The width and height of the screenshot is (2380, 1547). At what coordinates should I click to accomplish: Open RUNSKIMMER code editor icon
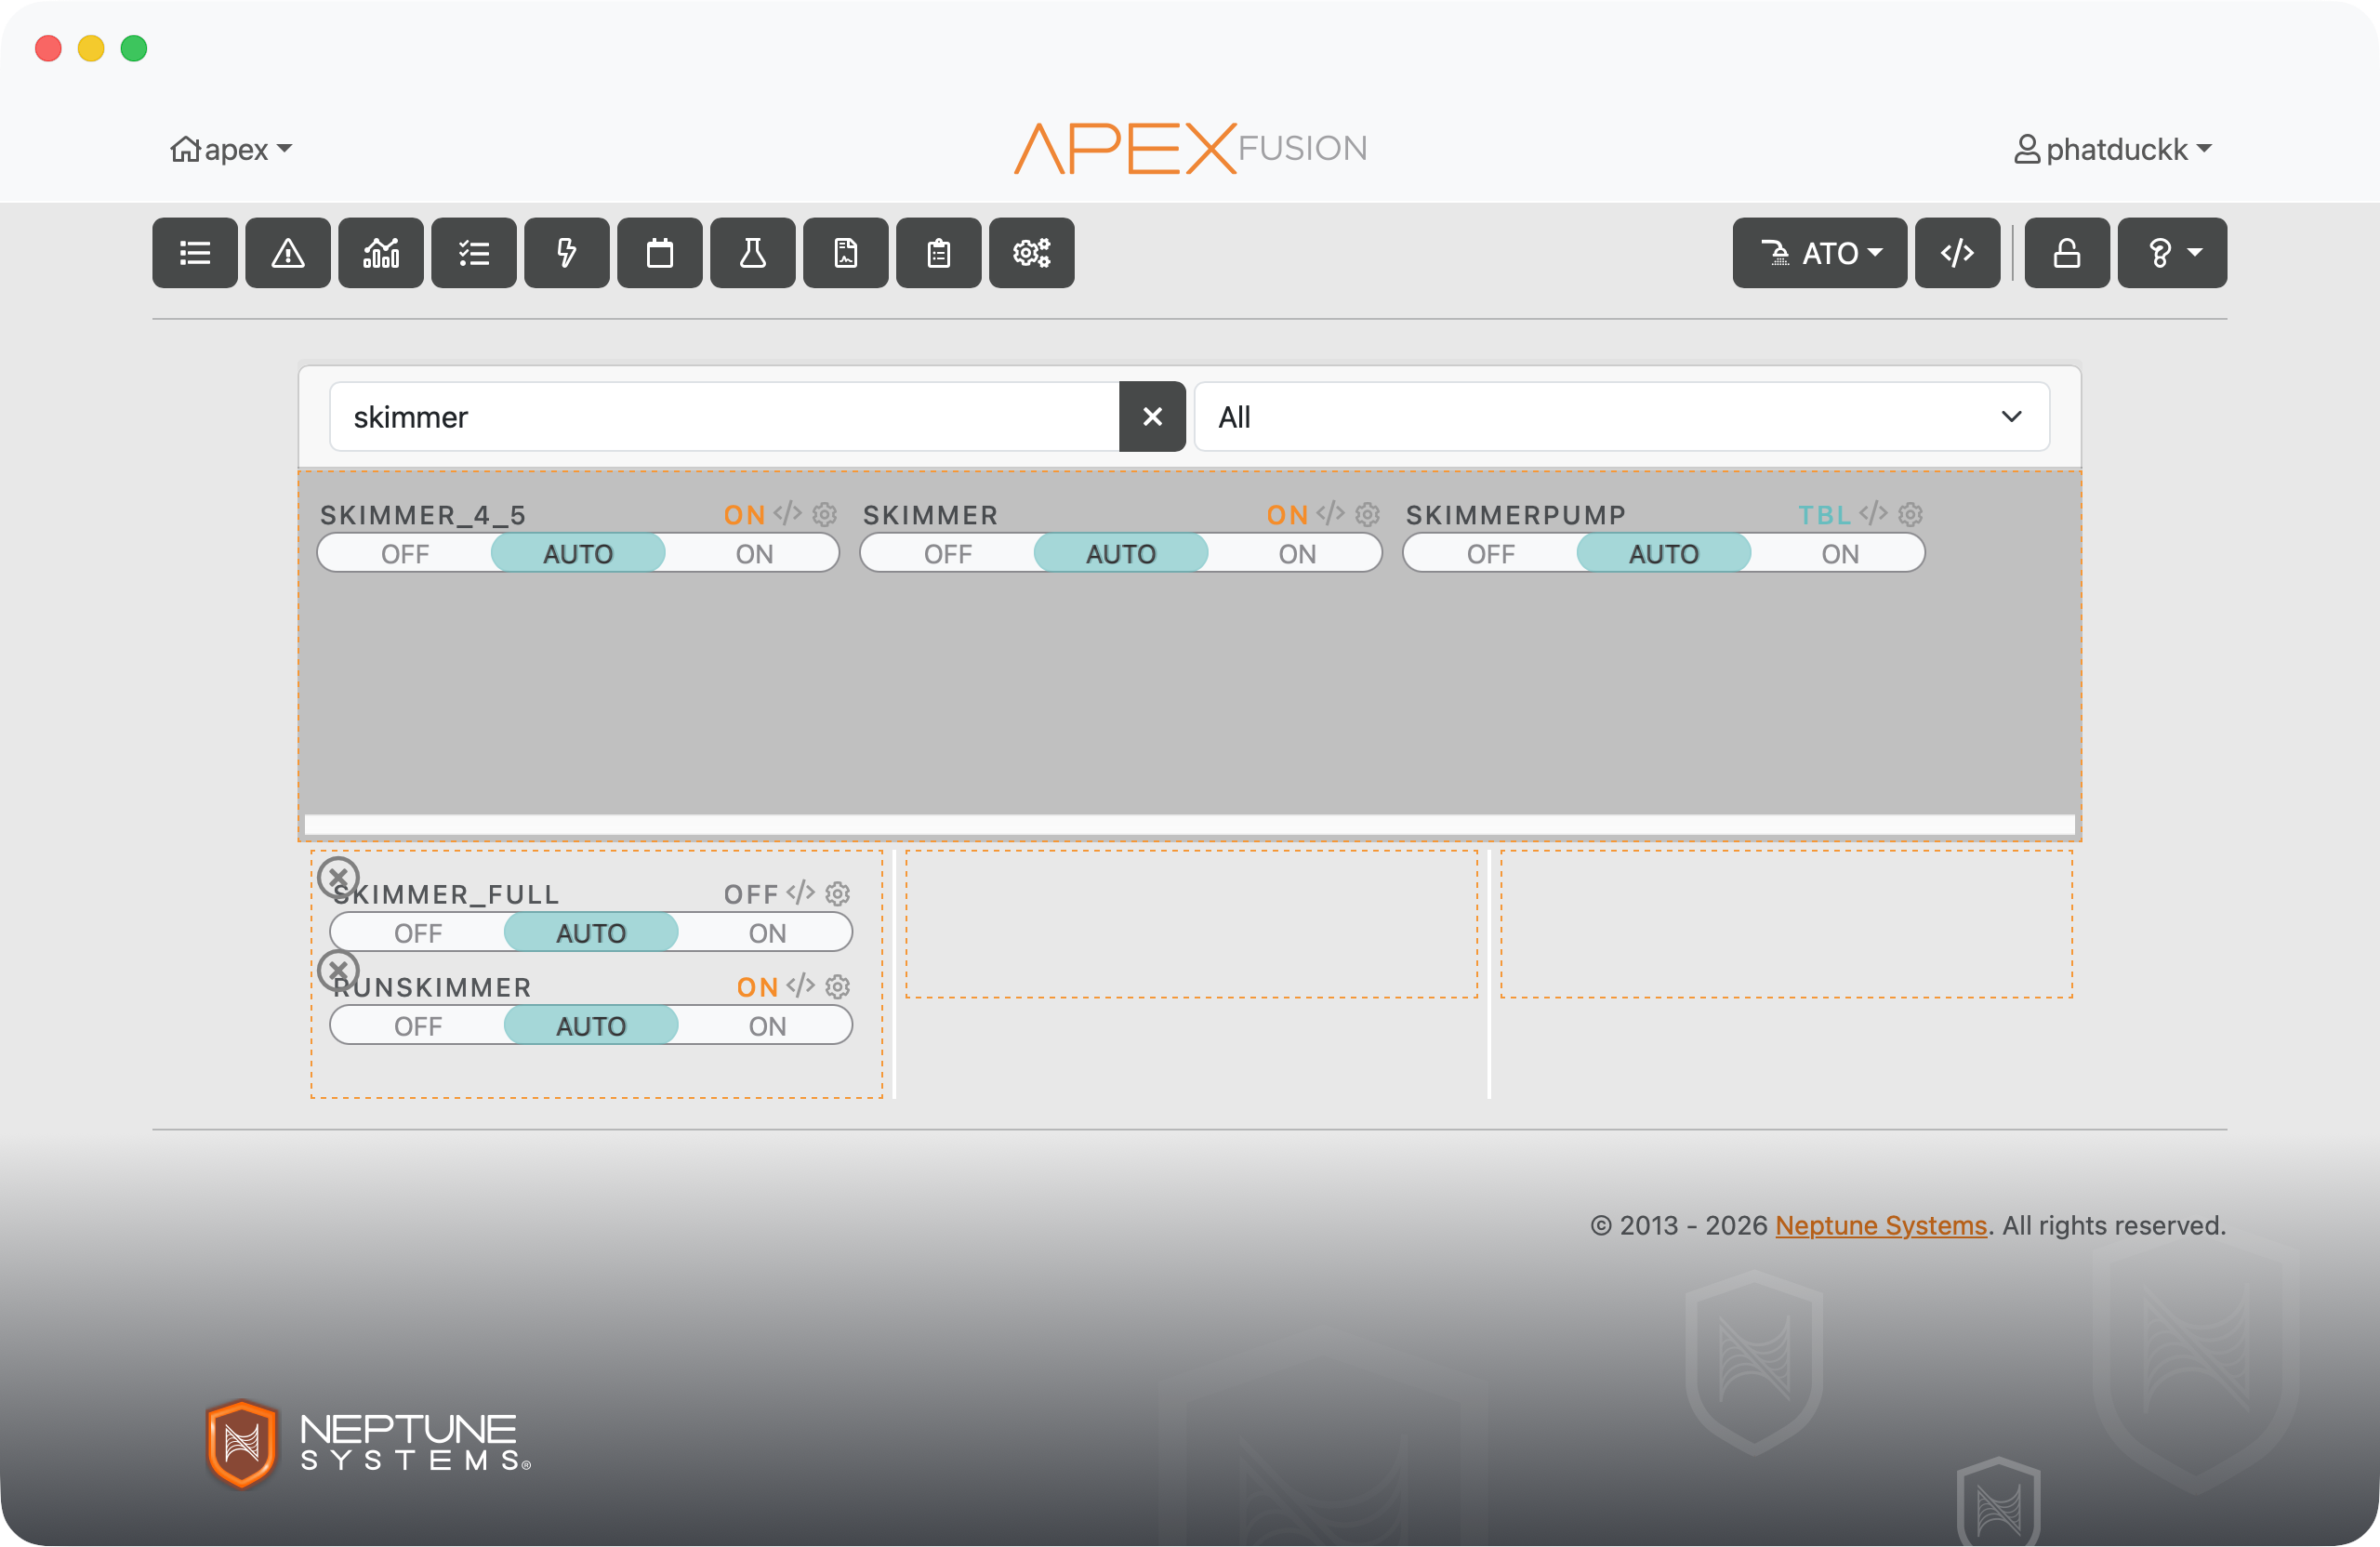click(x=801, y=986)
